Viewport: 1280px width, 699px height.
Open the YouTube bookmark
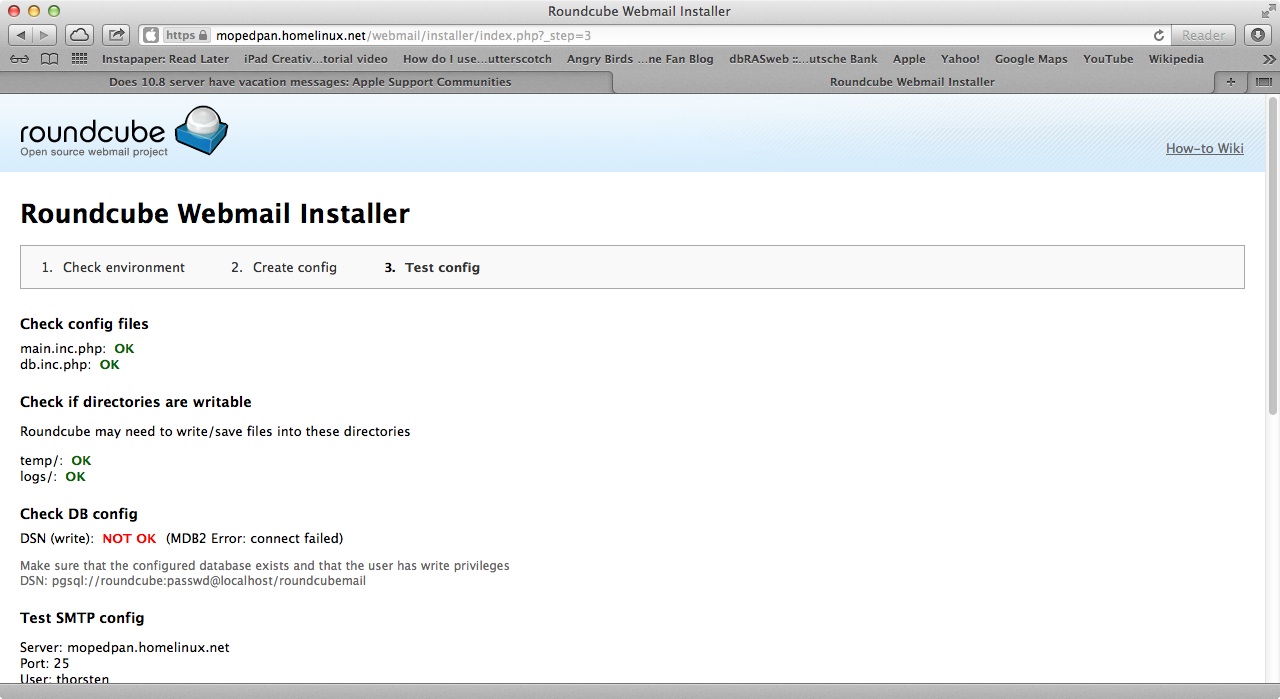[x=1108, y=59]
